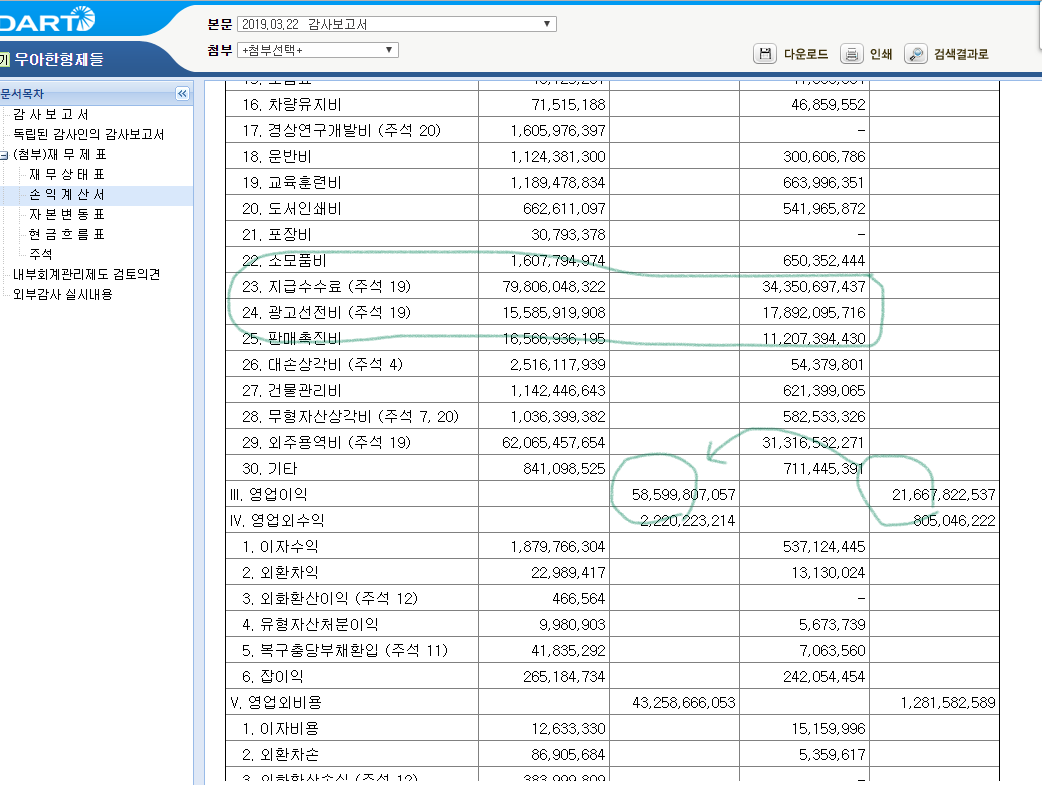Click 28. 무형자산상각비 (주석 7, 20) label
This screenshot has height=785, width=1042.
pos(350,416)
